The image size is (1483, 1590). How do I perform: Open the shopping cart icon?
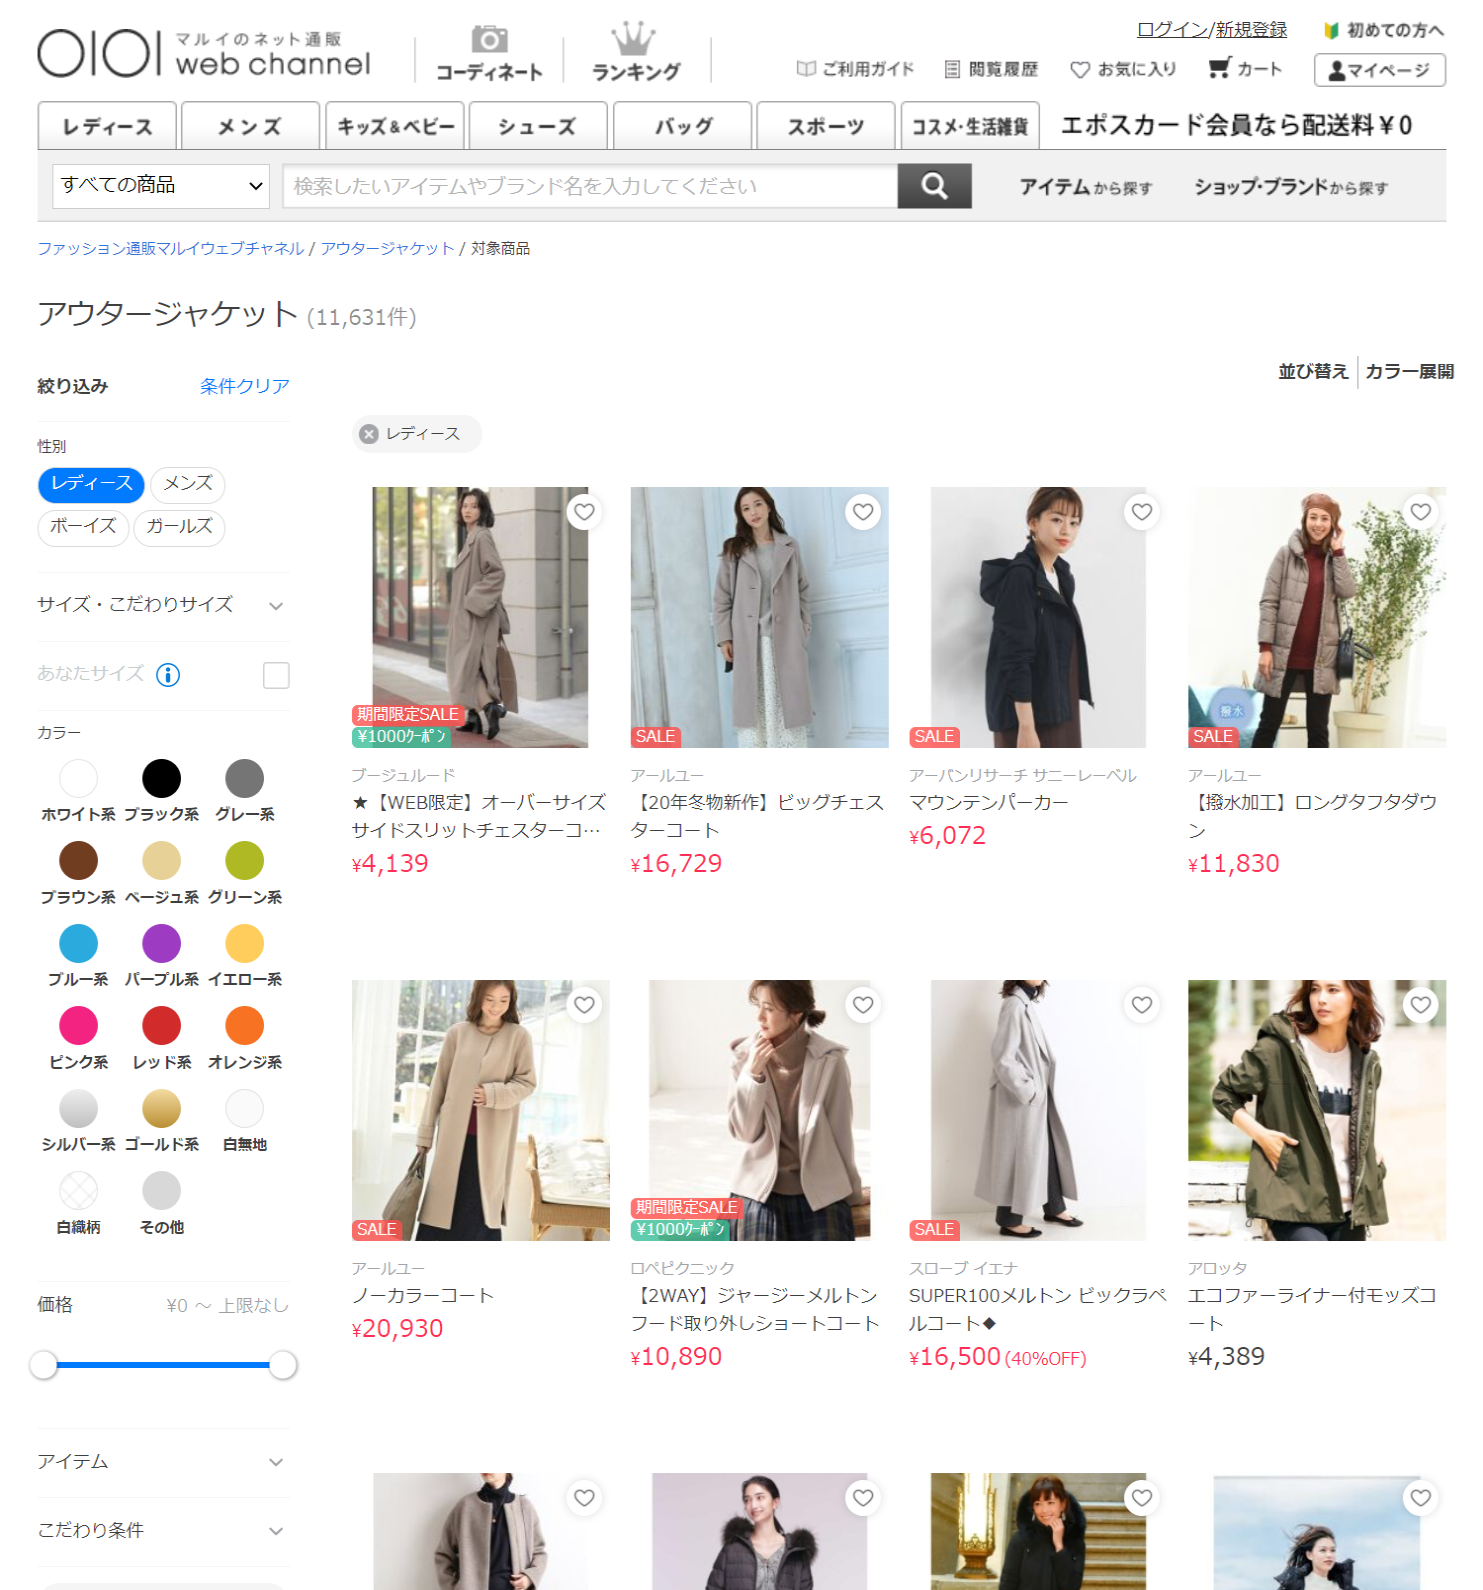(1218, 68)
